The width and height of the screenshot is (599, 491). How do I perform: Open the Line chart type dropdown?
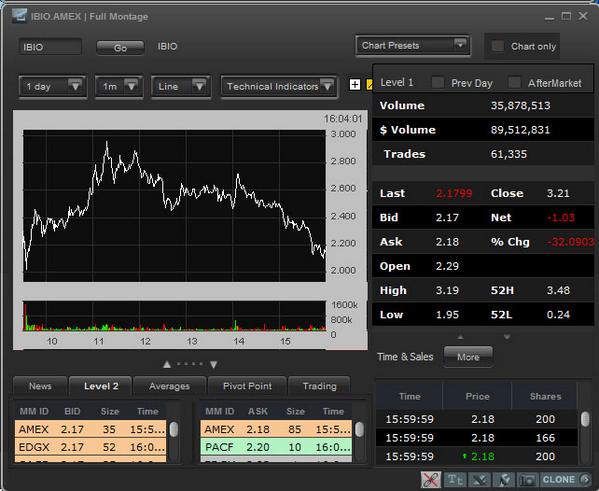[x=181, y=86]
